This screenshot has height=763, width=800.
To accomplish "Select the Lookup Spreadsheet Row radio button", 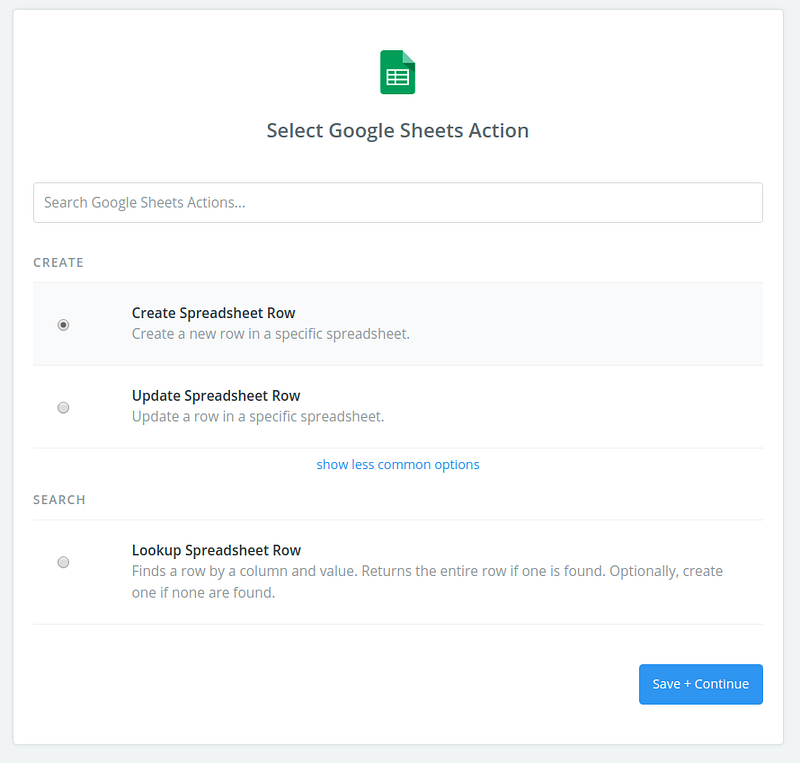I will (64, 562).
